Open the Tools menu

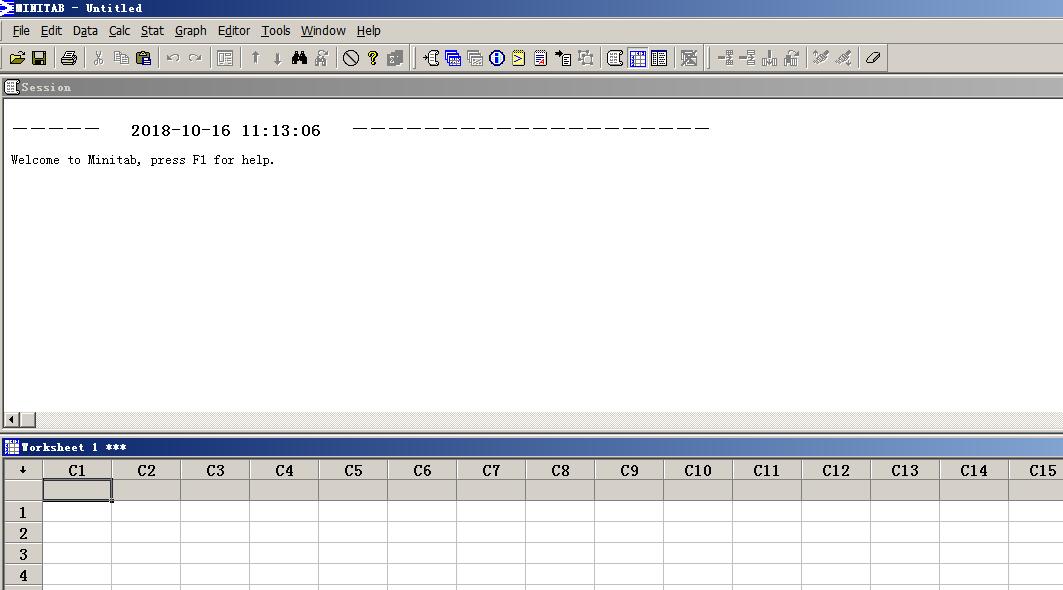tap(275, 31)
